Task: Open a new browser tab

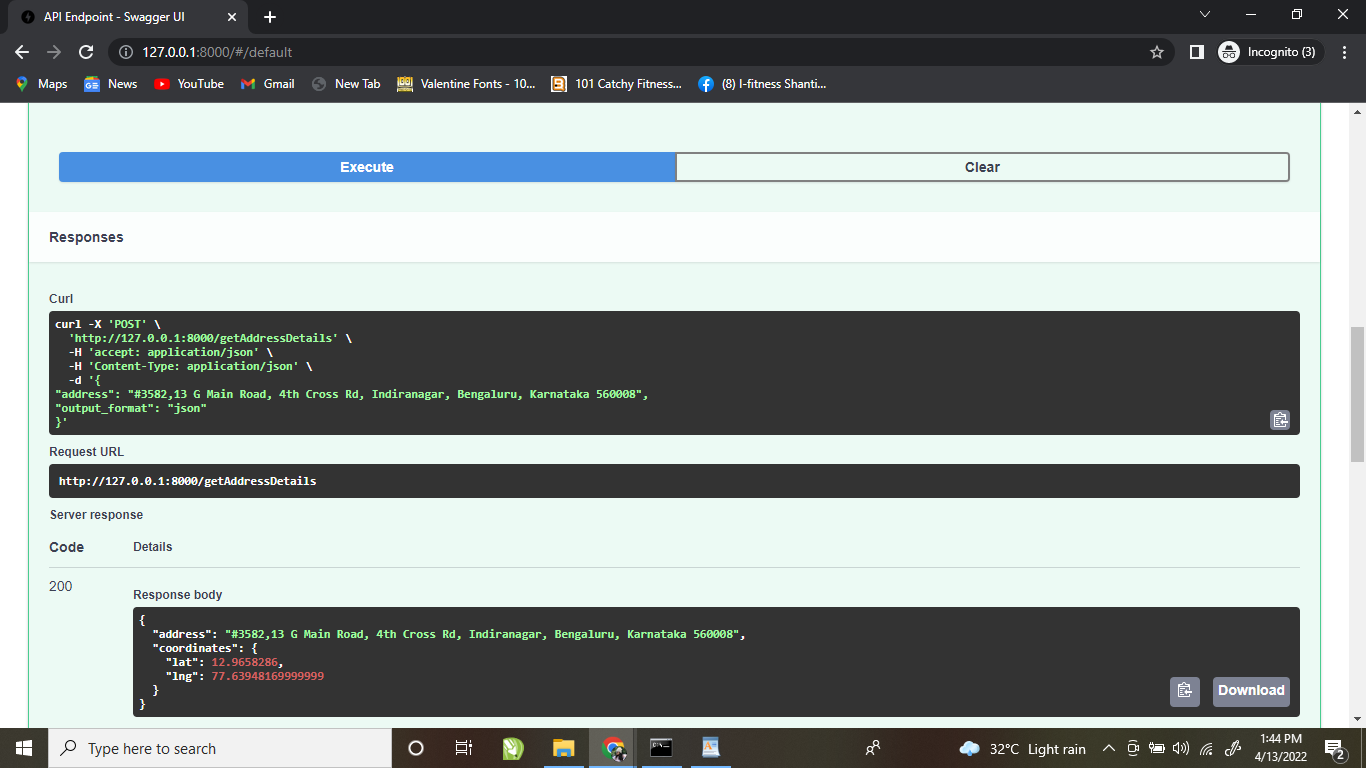Action: point(270,17)
